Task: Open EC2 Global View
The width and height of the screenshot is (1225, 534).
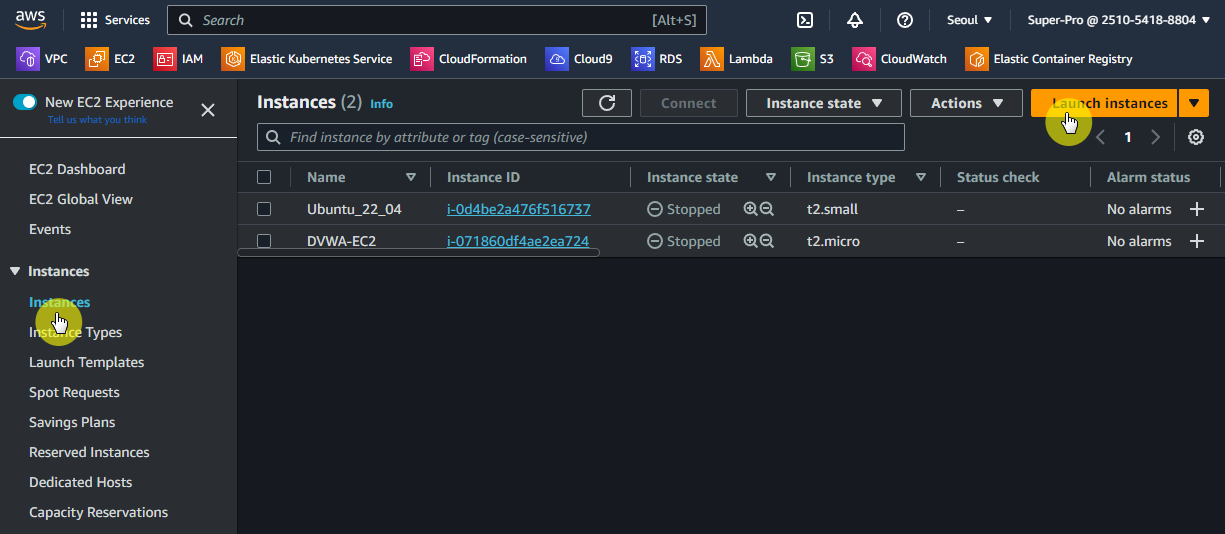Action: coord(81,199)
